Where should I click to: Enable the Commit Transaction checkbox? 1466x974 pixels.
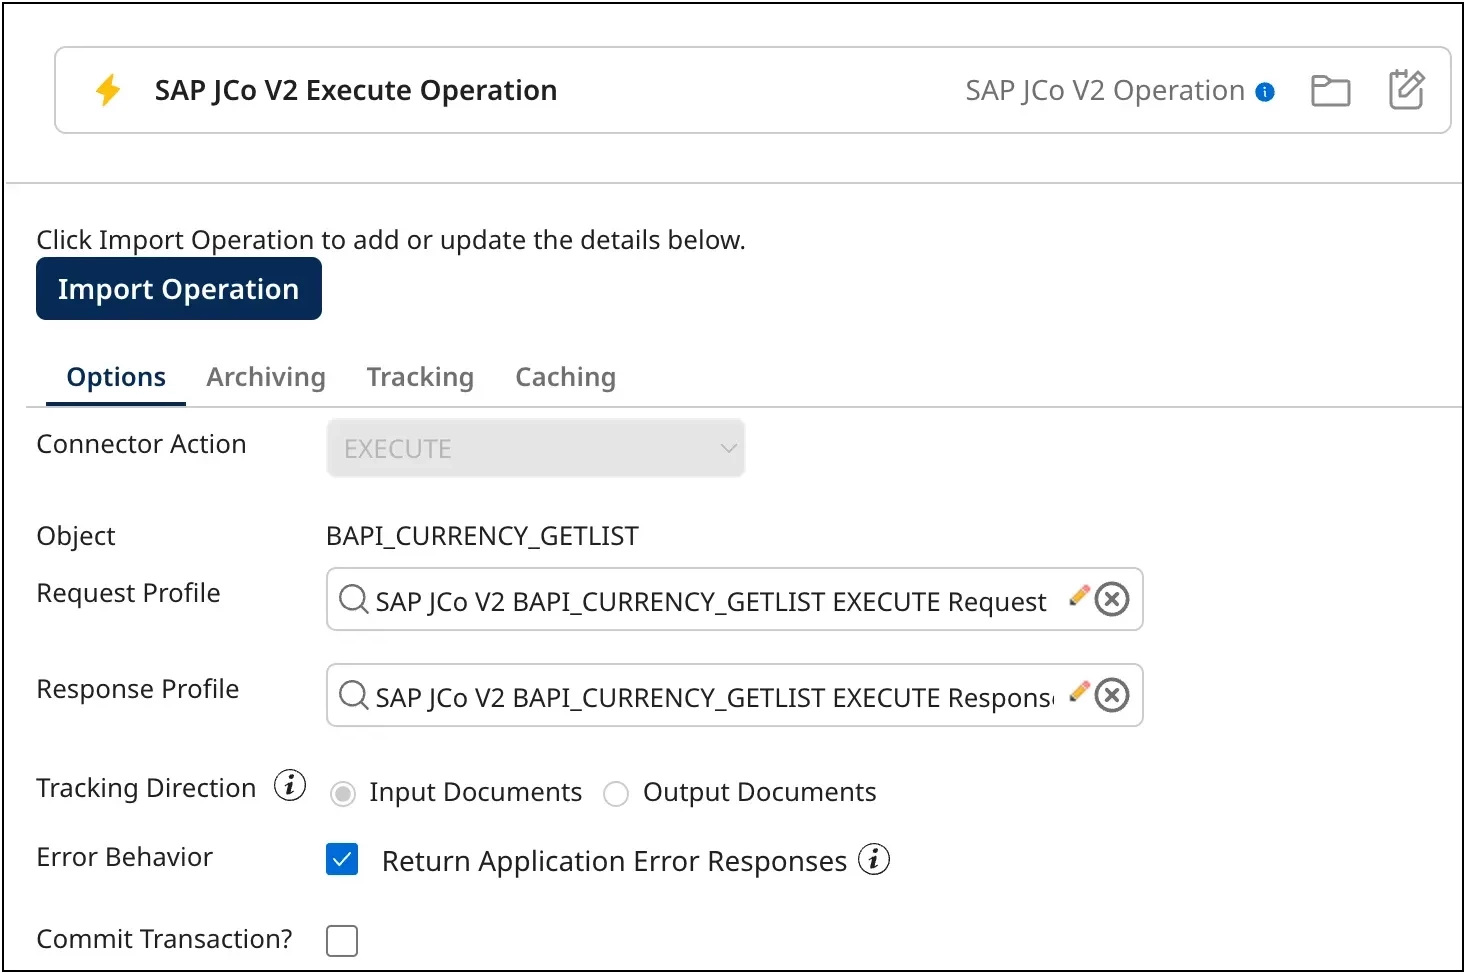tap(341, 940)
